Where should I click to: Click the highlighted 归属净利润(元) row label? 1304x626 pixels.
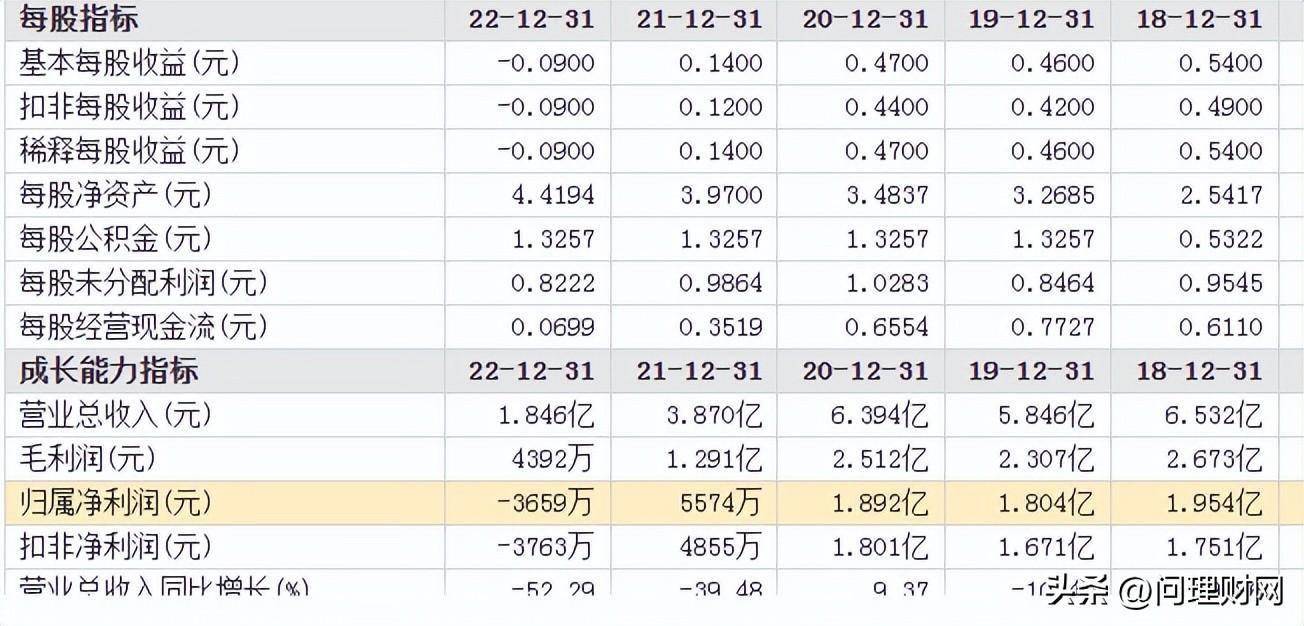[116, 503]
